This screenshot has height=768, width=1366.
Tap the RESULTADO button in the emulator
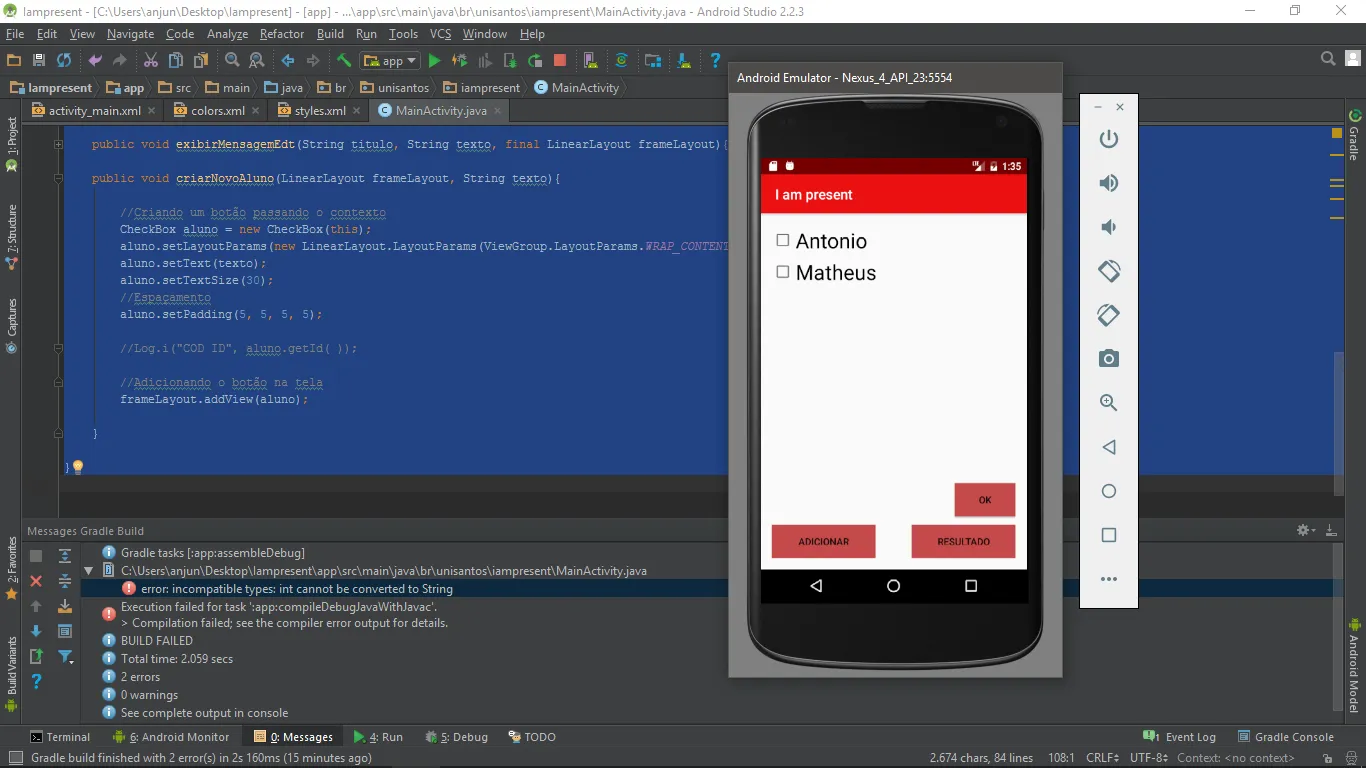point(963,542)
